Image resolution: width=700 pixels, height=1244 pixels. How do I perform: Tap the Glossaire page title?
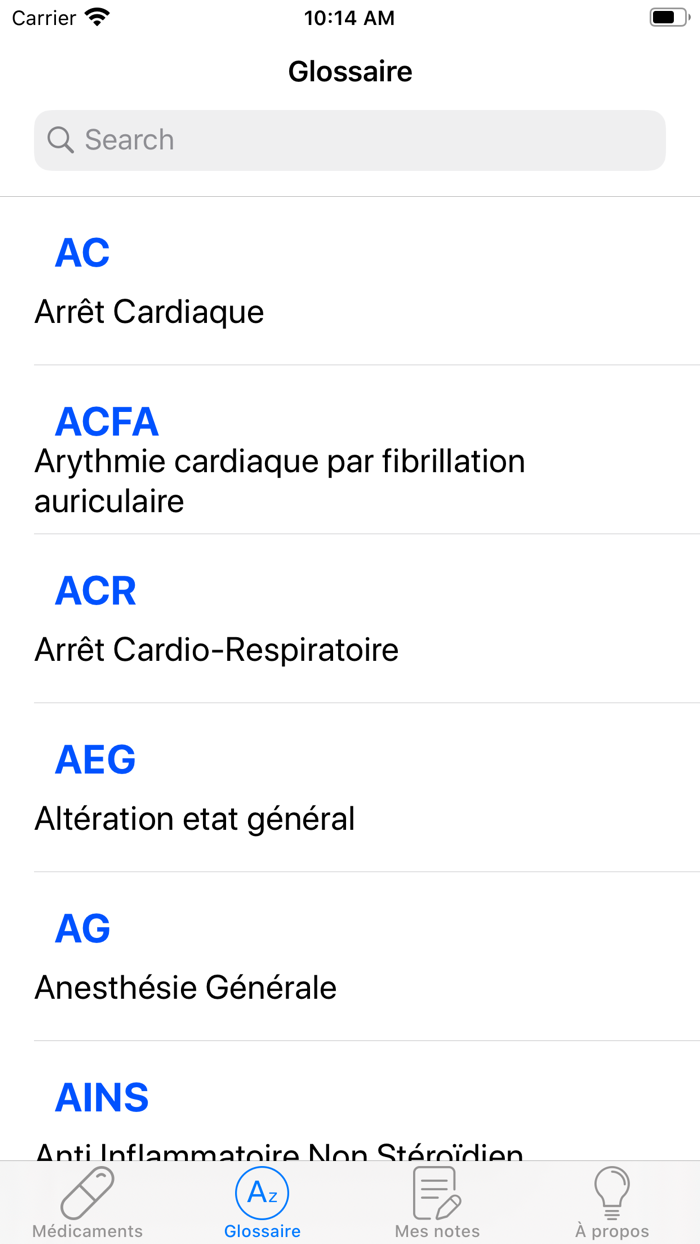click(x=350, y=71)
